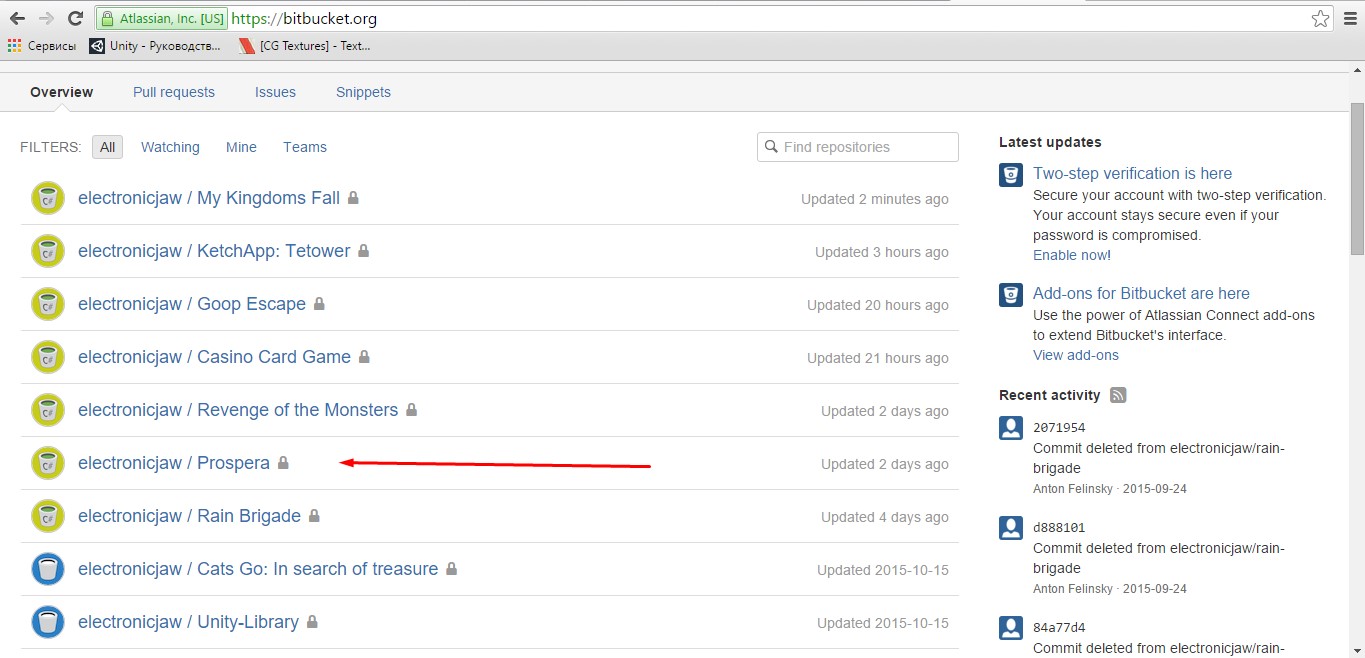Click Unity-Library repository blue bucket avatar

pyautogui.click(x=48, y=622)
